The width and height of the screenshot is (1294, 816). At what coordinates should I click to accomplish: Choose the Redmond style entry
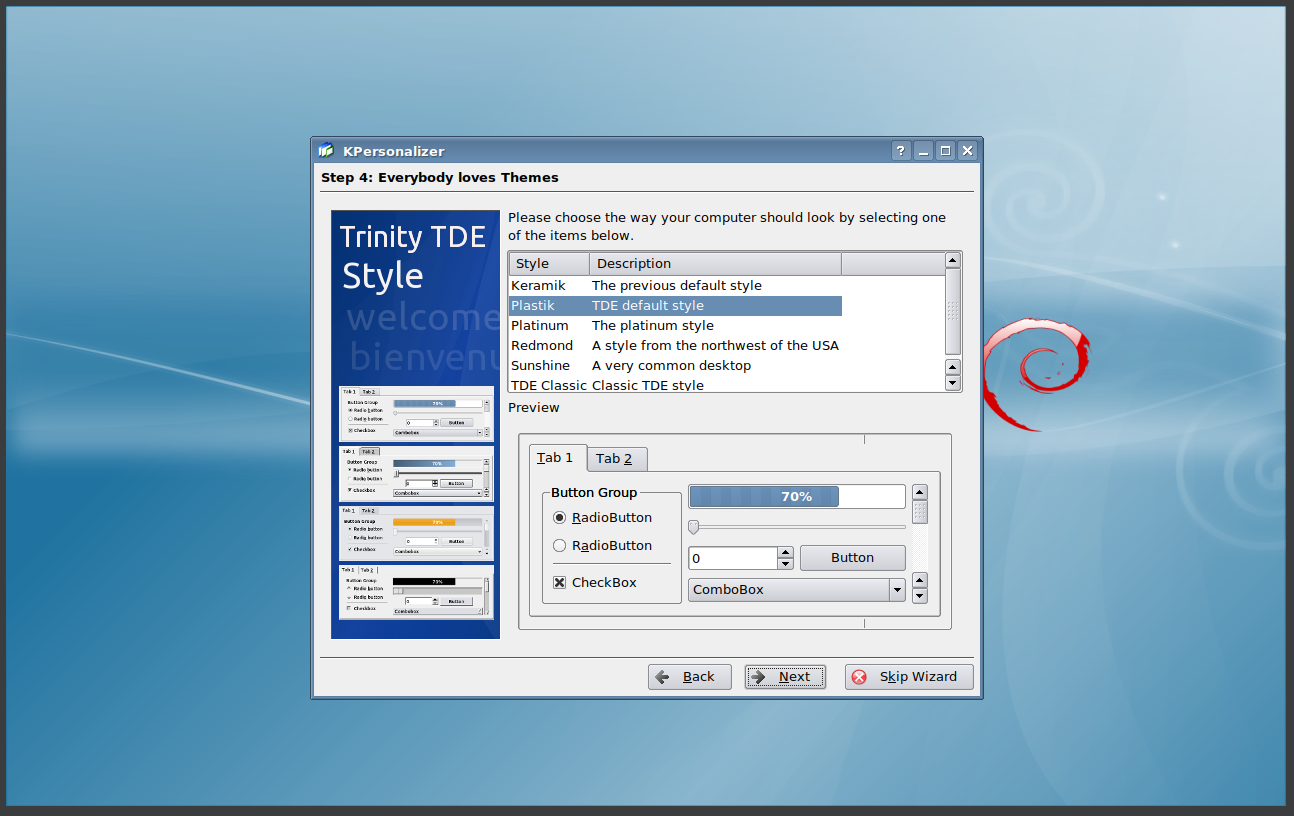click(542, 346)
